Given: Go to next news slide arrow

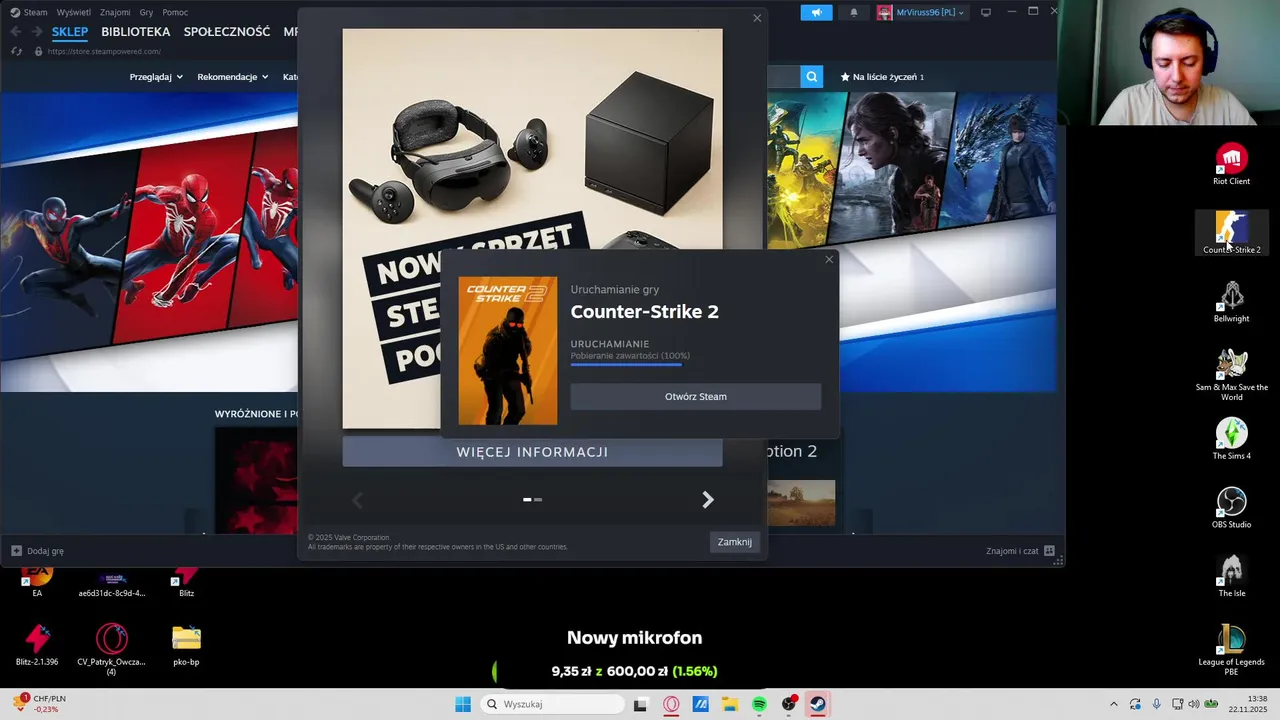Looking at the screenshot, I should pyautogui.click(x=707, y=499).
